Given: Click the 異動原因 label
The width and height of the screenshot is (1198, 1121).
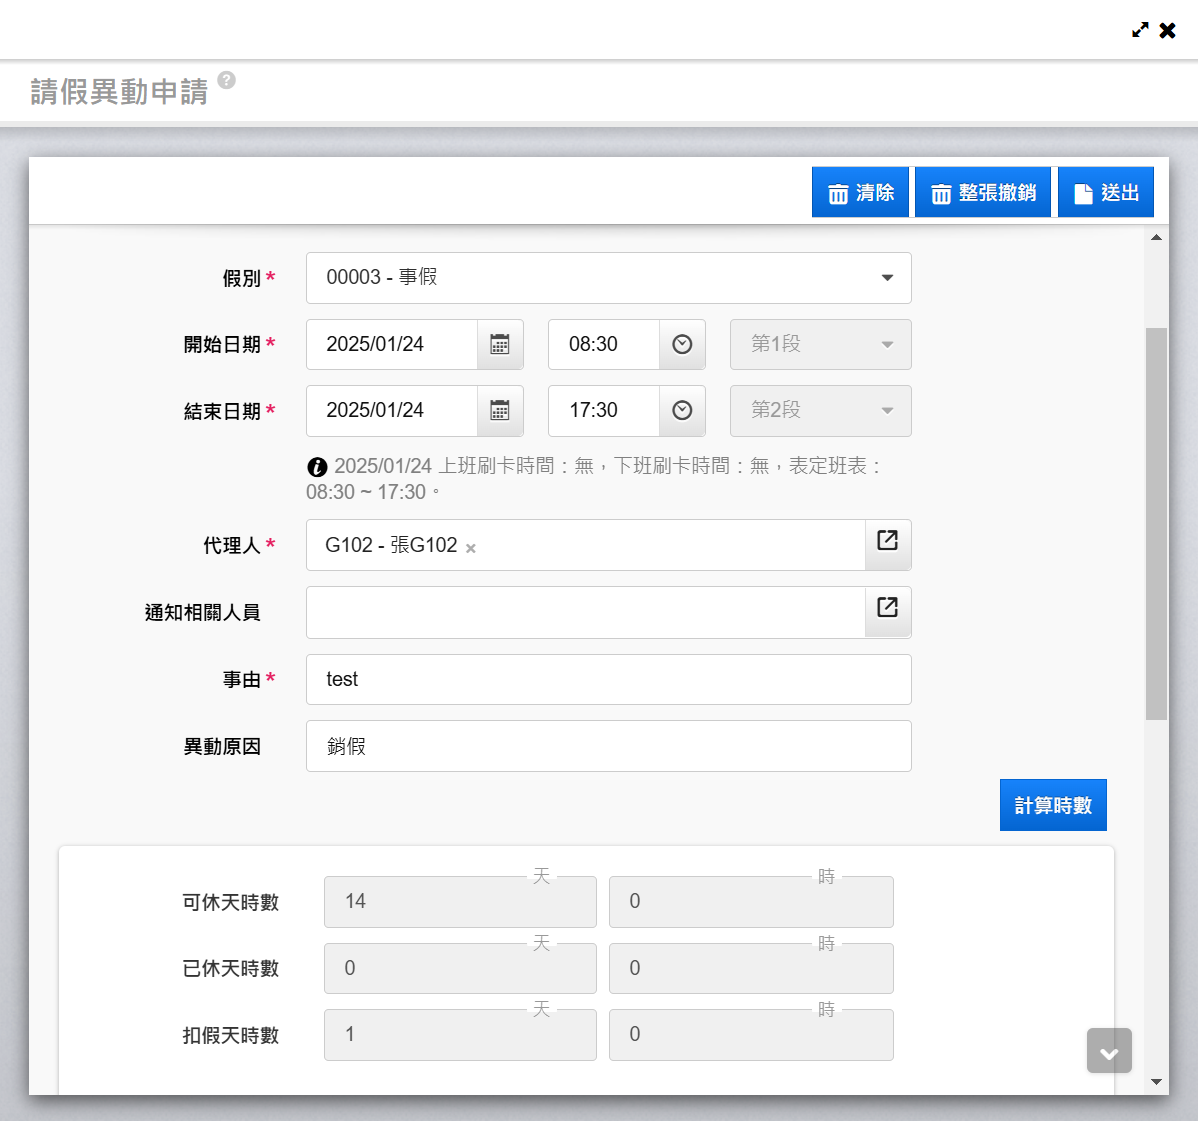Looking at the screenshot, I should 222,746.
